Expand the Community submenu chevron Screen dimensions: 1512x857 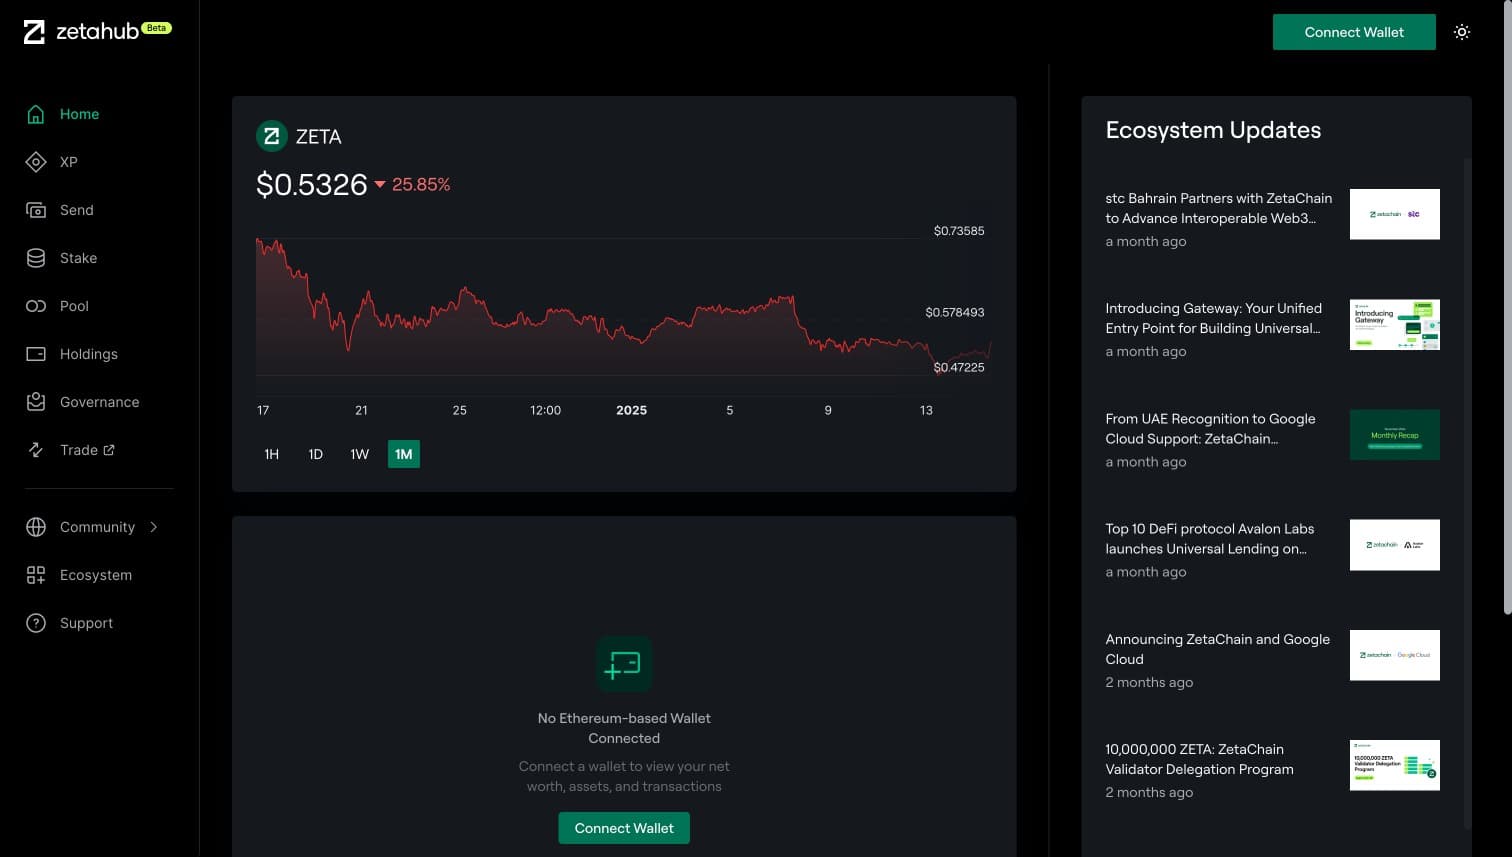[154, 527]
